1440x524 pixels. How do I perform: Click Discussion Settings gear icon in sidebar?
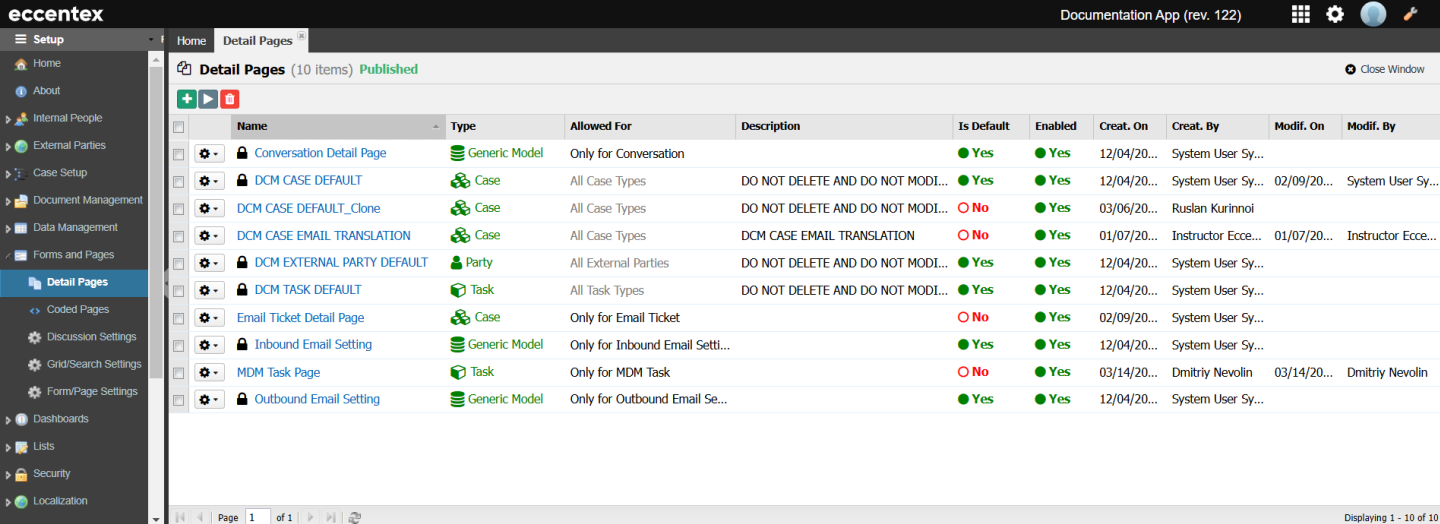click(x=35, y=337)
